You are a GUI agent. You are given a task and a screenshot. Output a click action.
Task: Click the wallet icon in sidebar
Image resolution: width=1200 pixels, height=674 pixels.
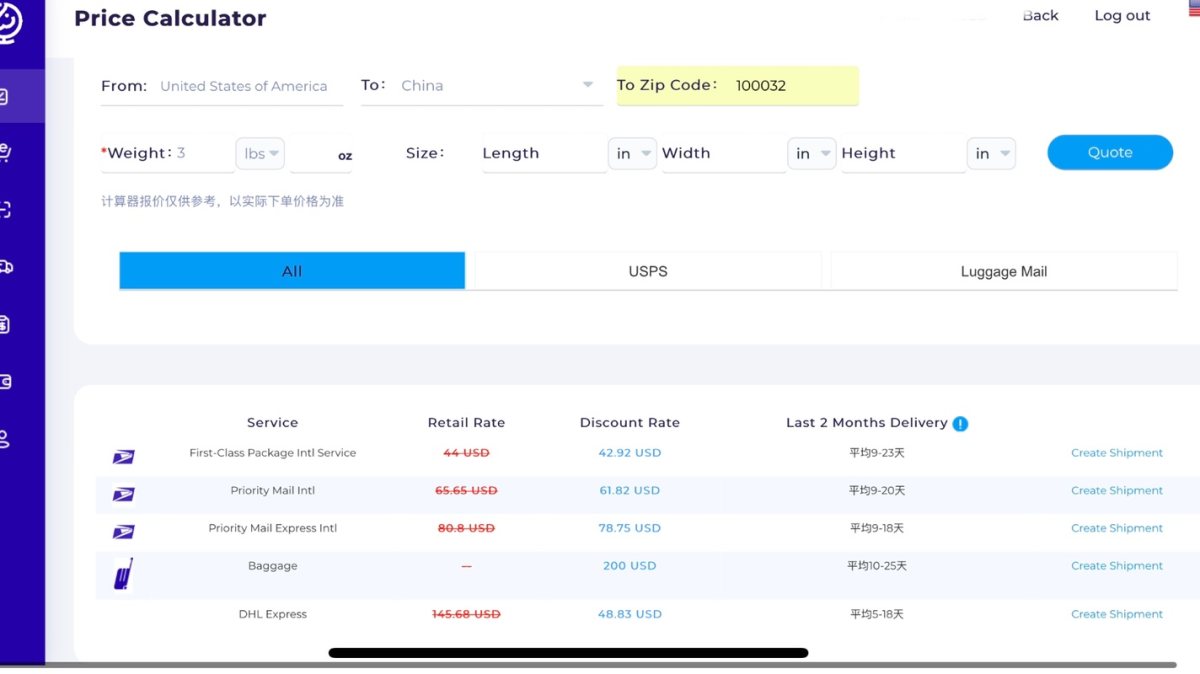coord(6,381)
